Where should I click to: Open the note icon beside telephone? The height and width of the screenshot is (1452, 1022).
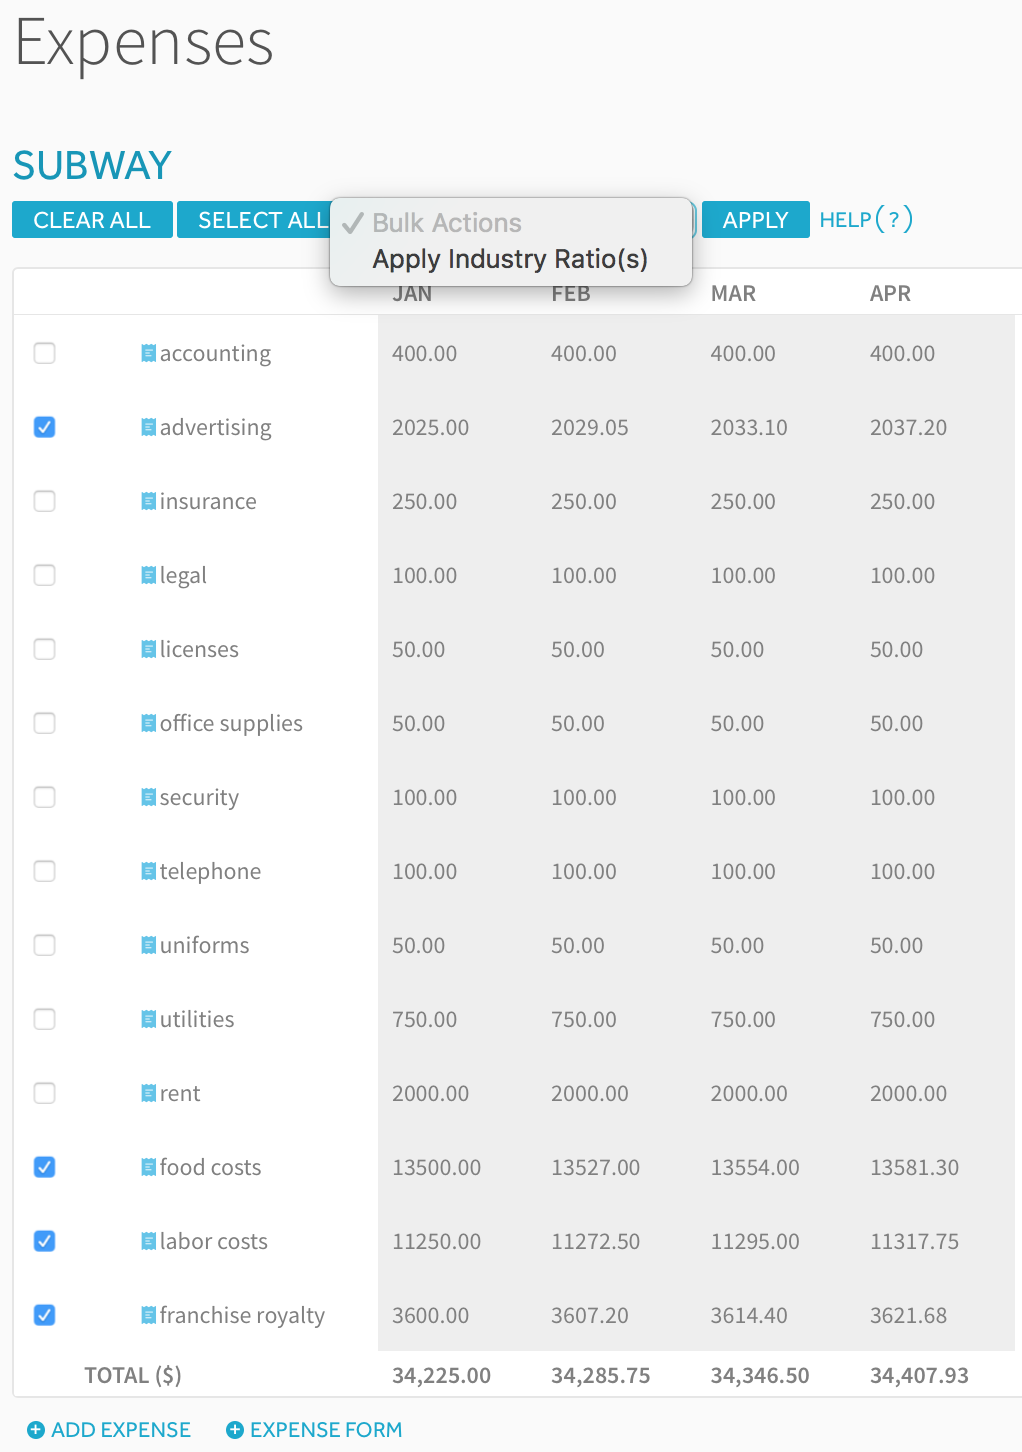tap(148, 871)
